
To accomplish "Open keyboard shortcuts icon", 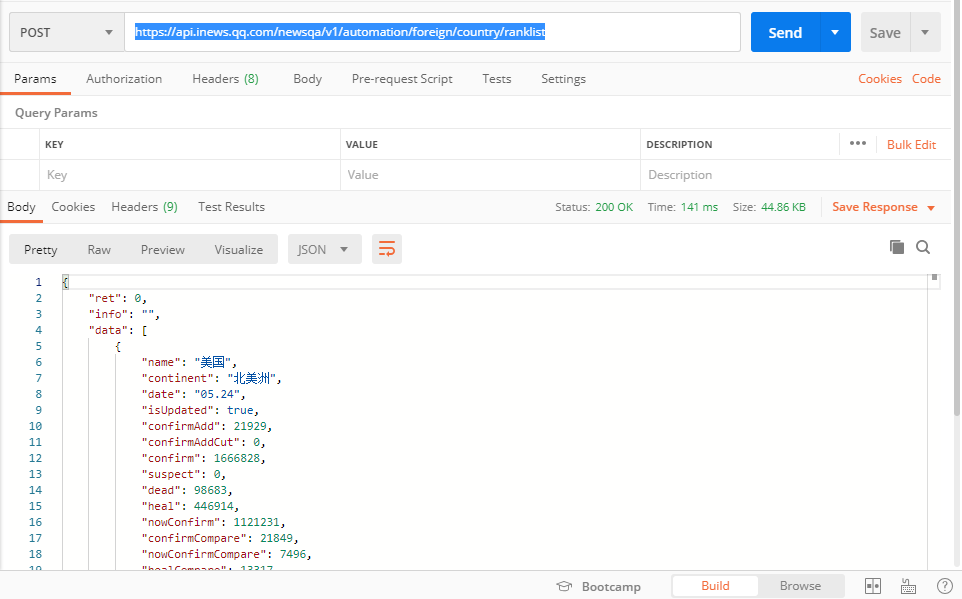I will pyautogui.click(x=909, y=586).
